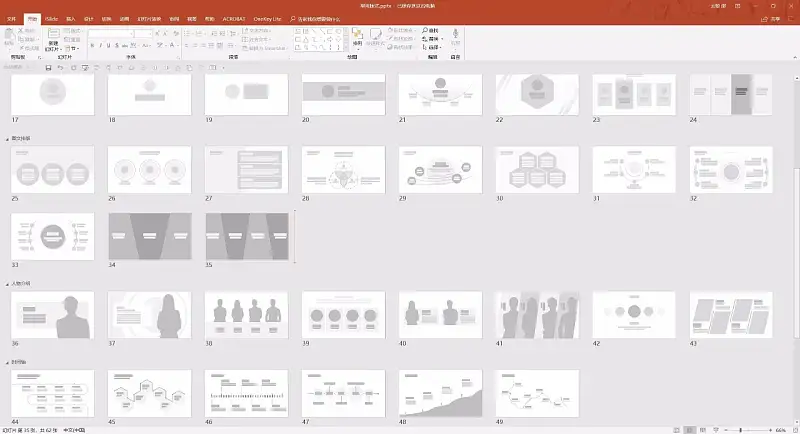This screenshot has height=434, width=800.
Task: Open the File tab
Action: point(11,19)
